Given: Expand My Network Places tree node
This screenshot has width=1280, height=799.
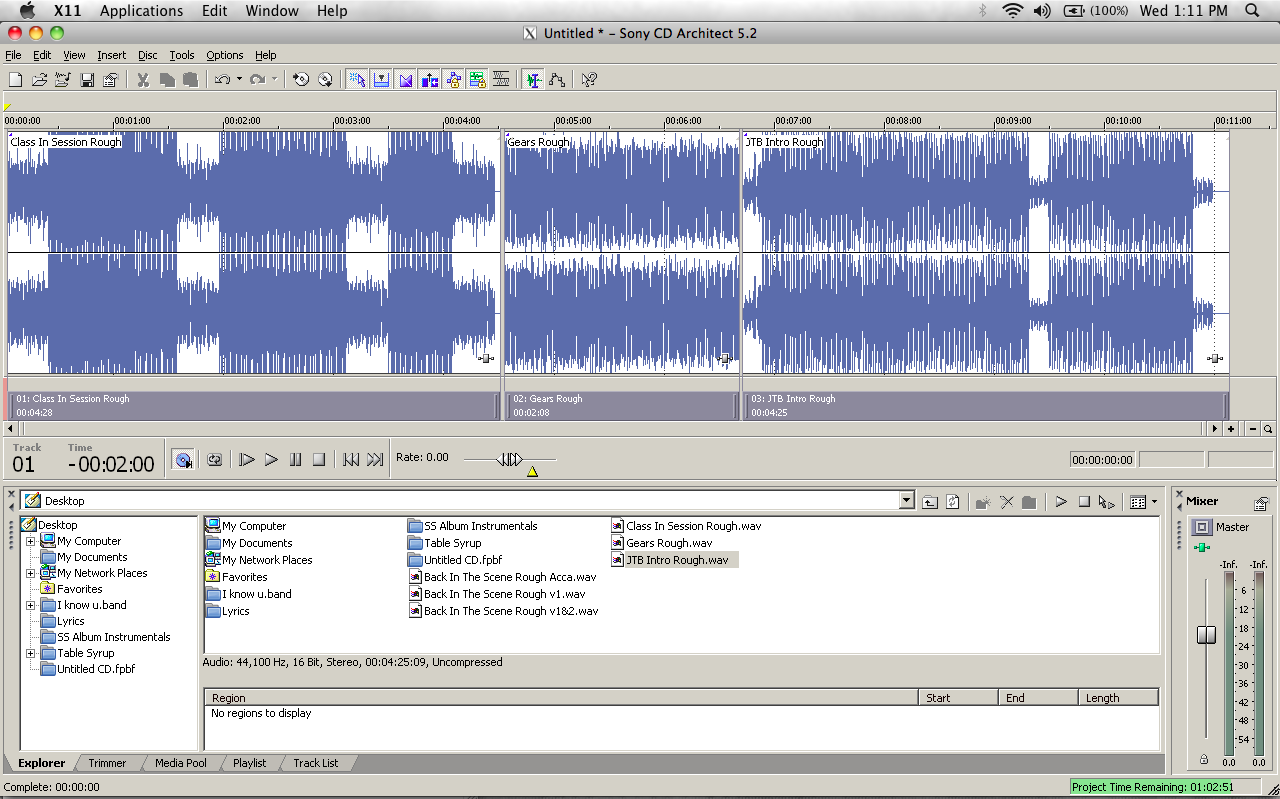Looking at the screenshot, I should (x=31, y=573).
